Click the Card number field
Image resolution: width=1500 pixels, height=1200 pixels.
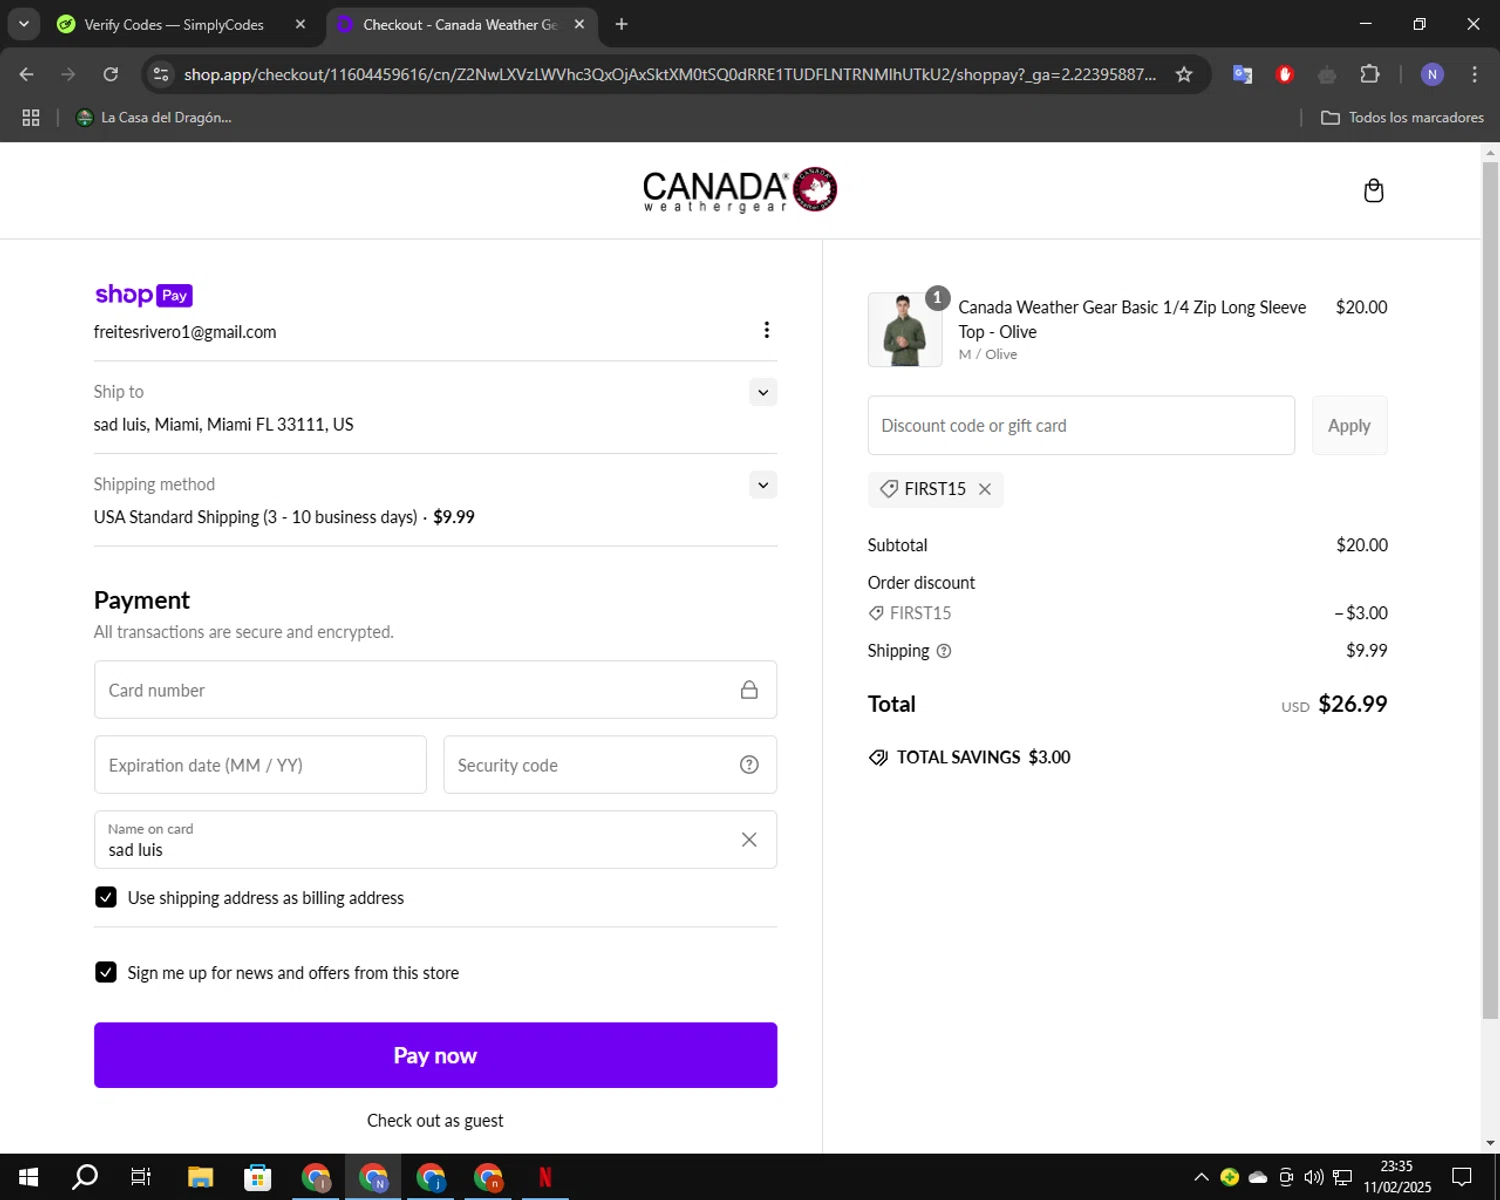(435, 690)
